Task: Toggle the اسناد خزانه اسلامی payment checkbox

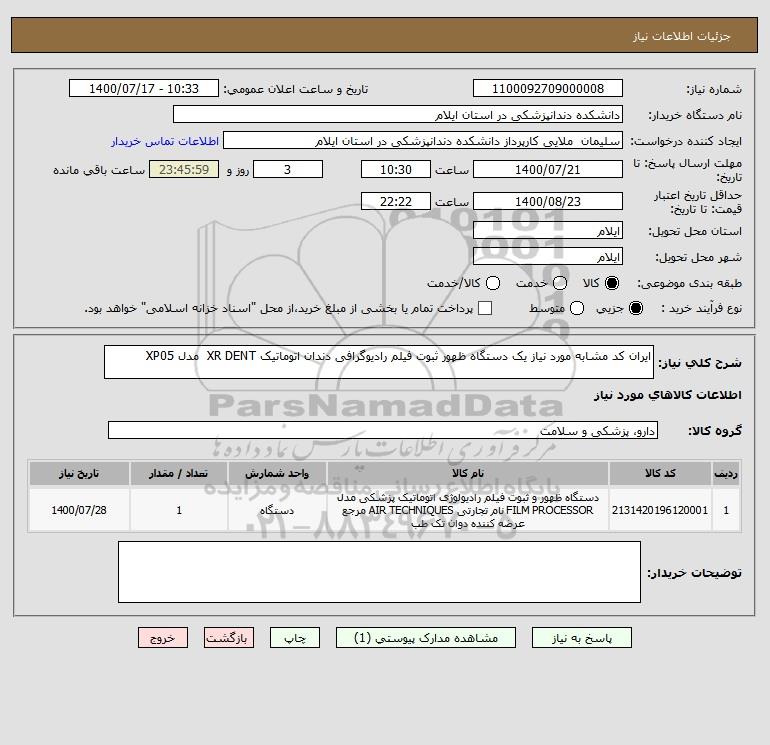Action: pyautogui.click(x=485, y=308)
